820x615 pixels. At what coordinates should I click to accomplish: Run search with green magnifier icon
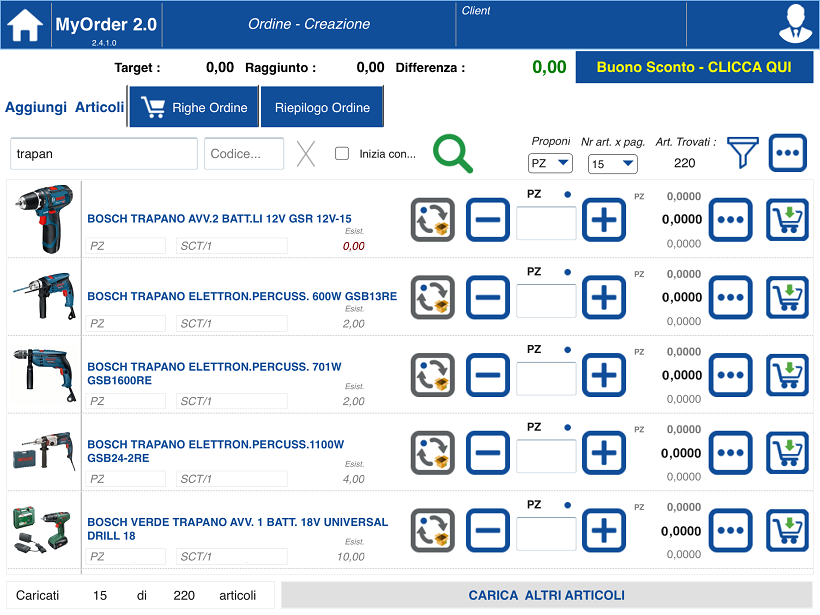(452, 154)
